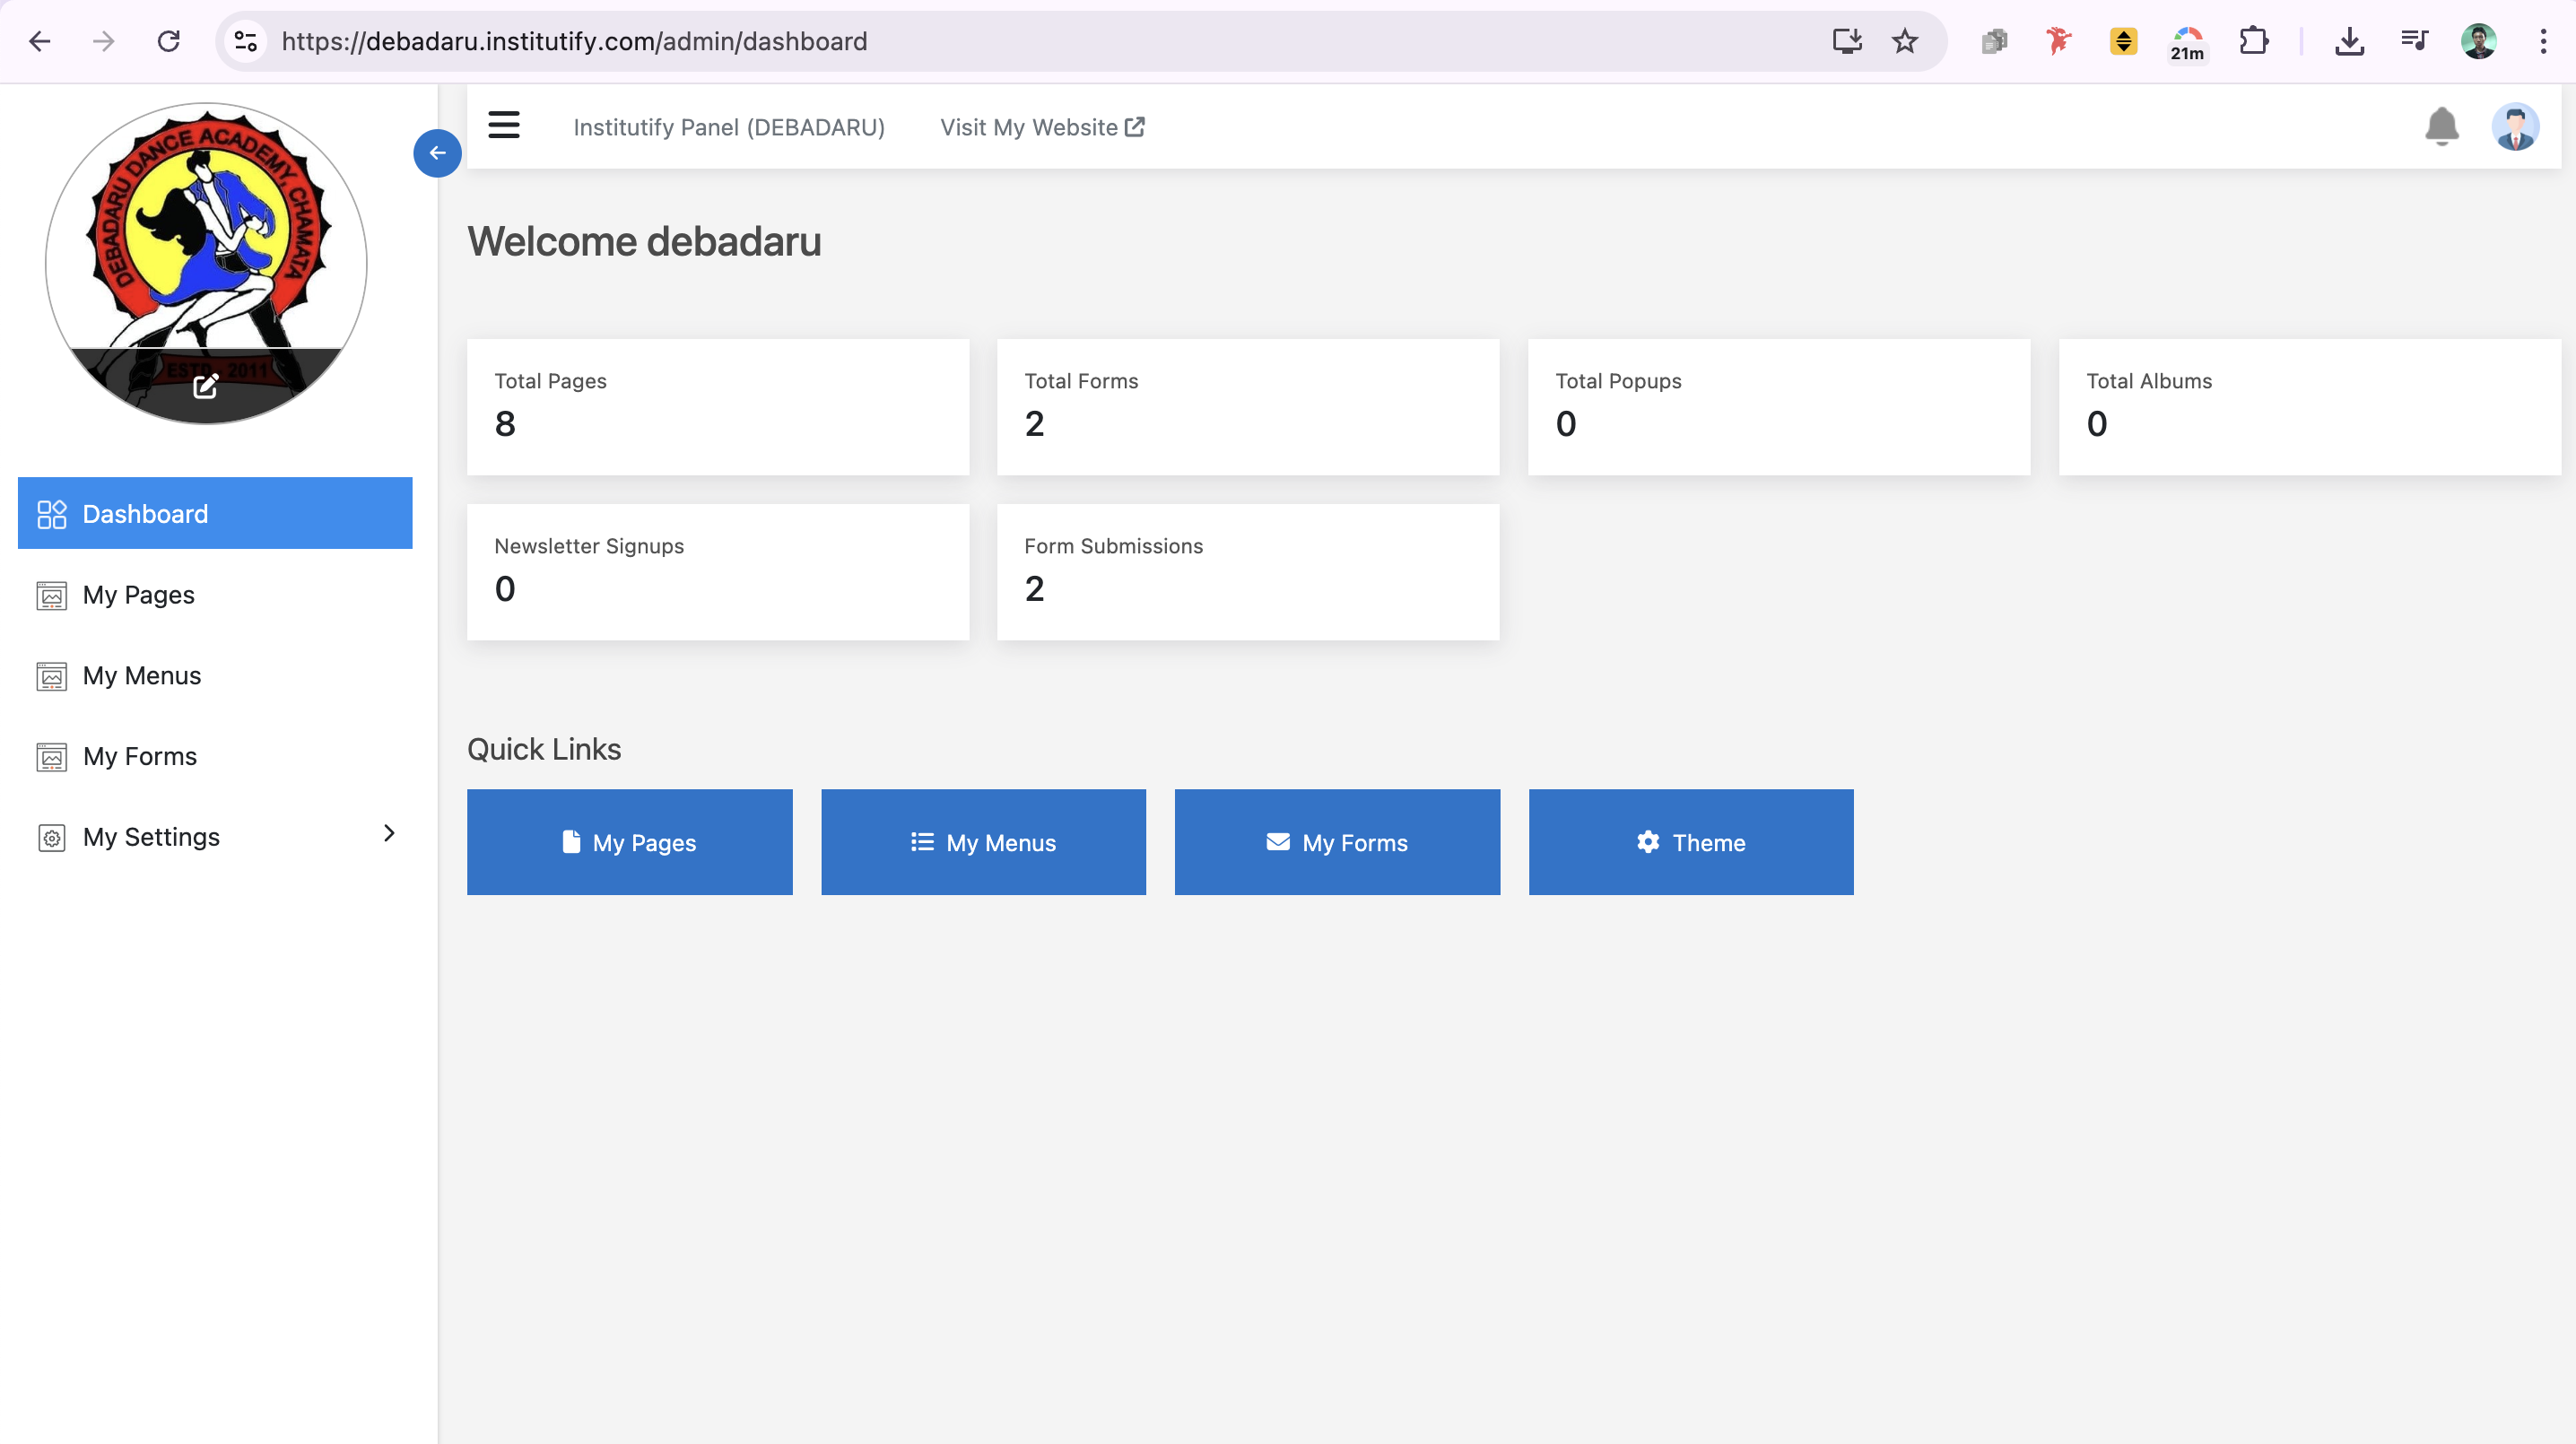Open the Theme quick link button
Viewport: 2576px width, 1444px height.
(1690, 842)
